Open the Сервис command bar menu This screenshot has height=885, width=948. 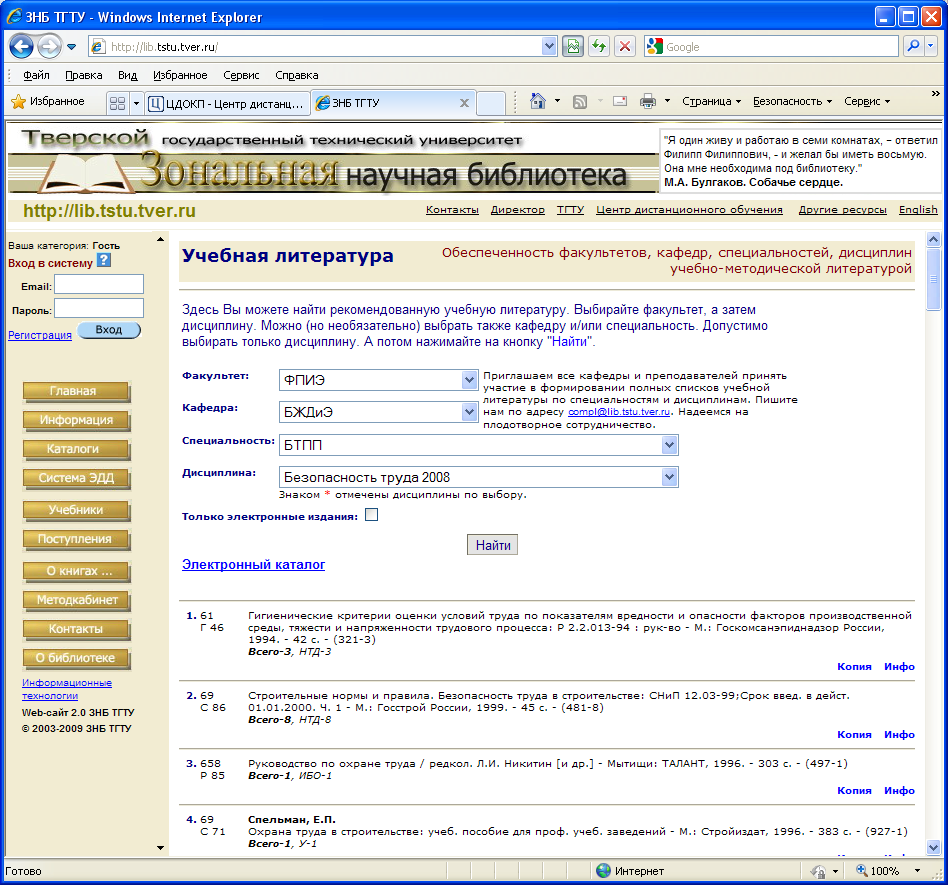(x=866, y=101)
